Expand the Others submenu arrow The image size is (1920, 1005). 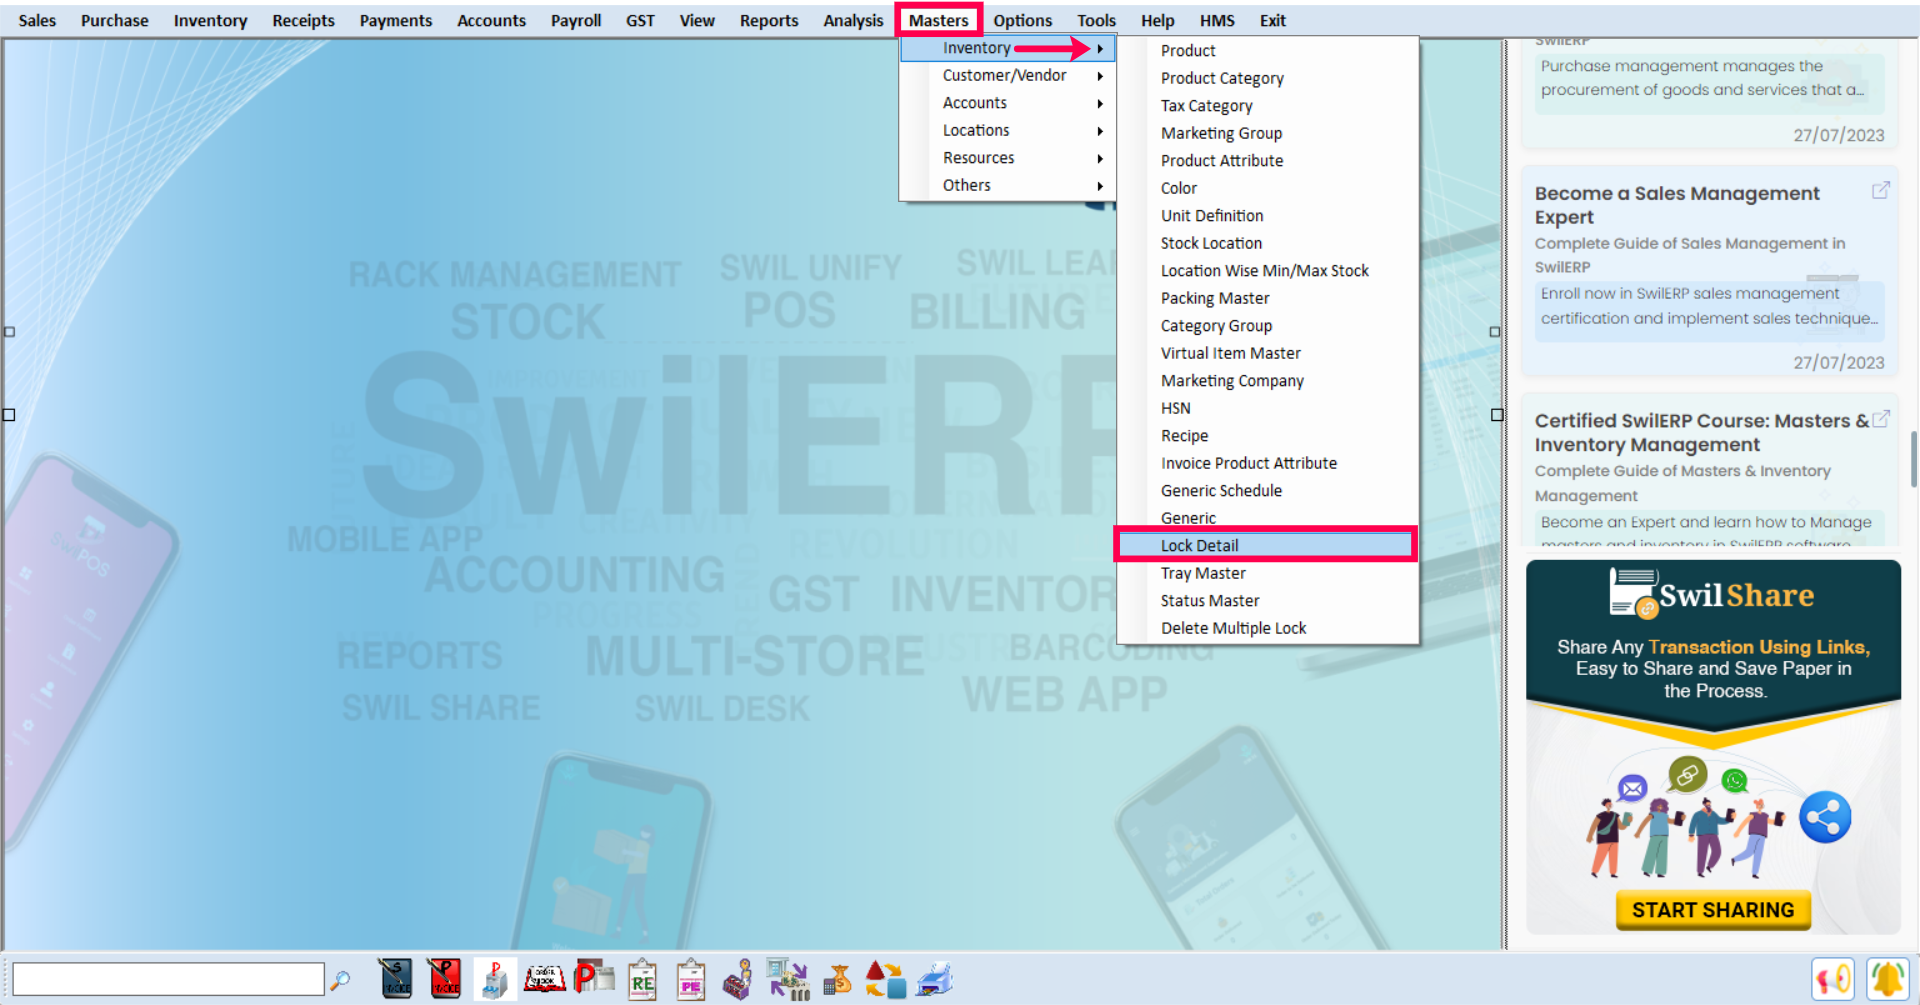coord(1099,186)
